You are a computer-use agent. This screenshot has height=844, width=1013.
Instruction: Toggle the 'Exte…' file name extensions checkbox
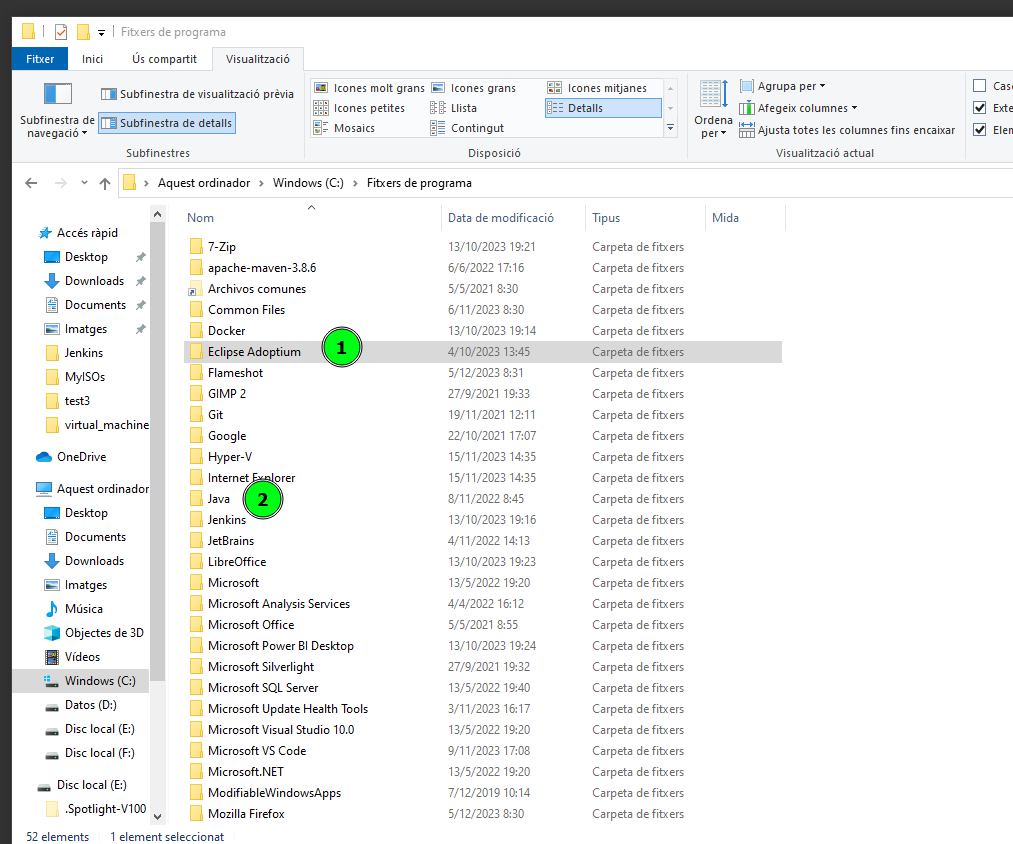tap(979, 108)
